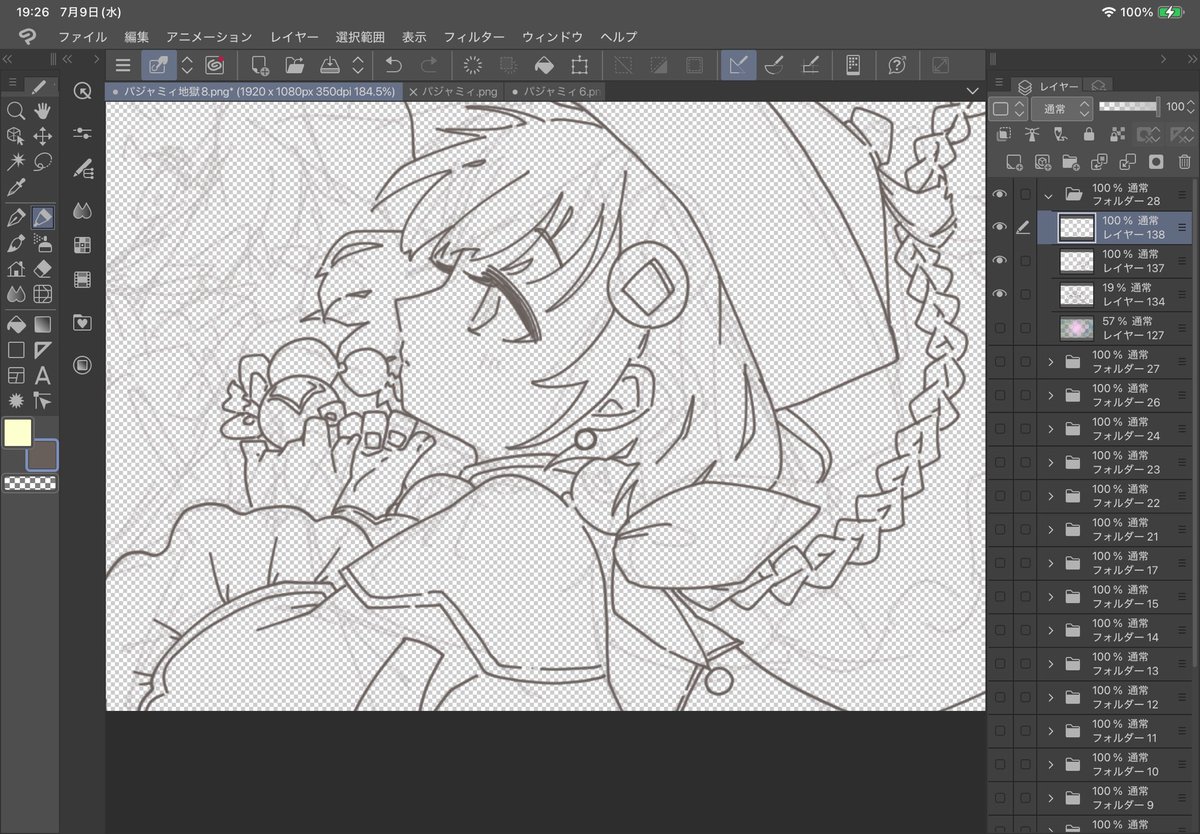Image resolution: width=1200 pixels, height=834 pixels.
Task: Click Scale/Rotate transform icon in command bar
Action: [x=579, y=66]
